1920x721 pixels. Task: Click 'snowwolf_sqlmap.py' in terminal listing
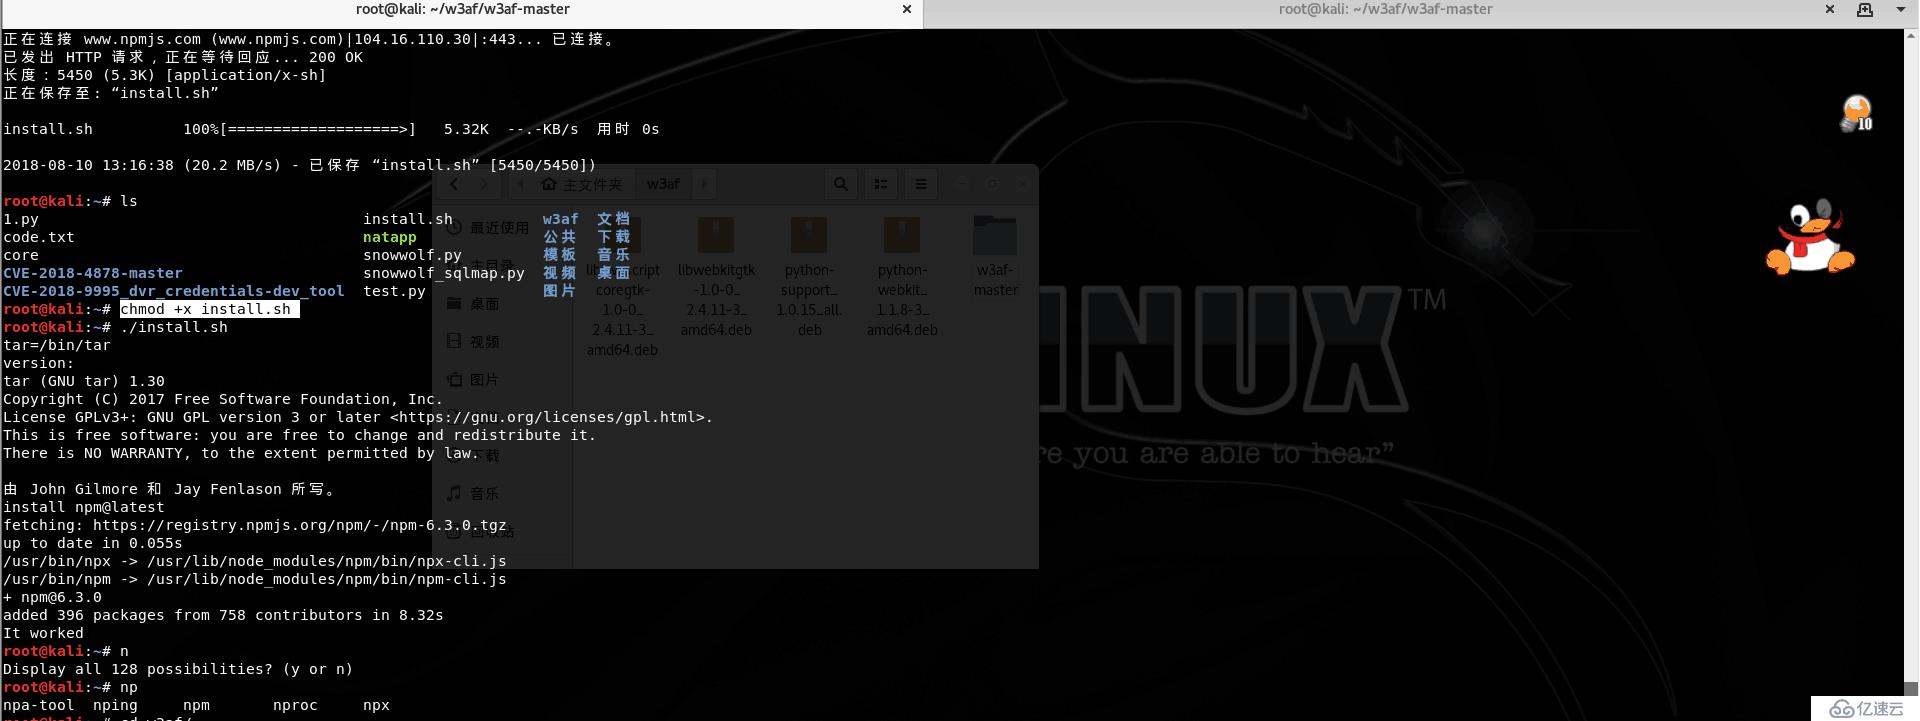[x=444, y=273]
